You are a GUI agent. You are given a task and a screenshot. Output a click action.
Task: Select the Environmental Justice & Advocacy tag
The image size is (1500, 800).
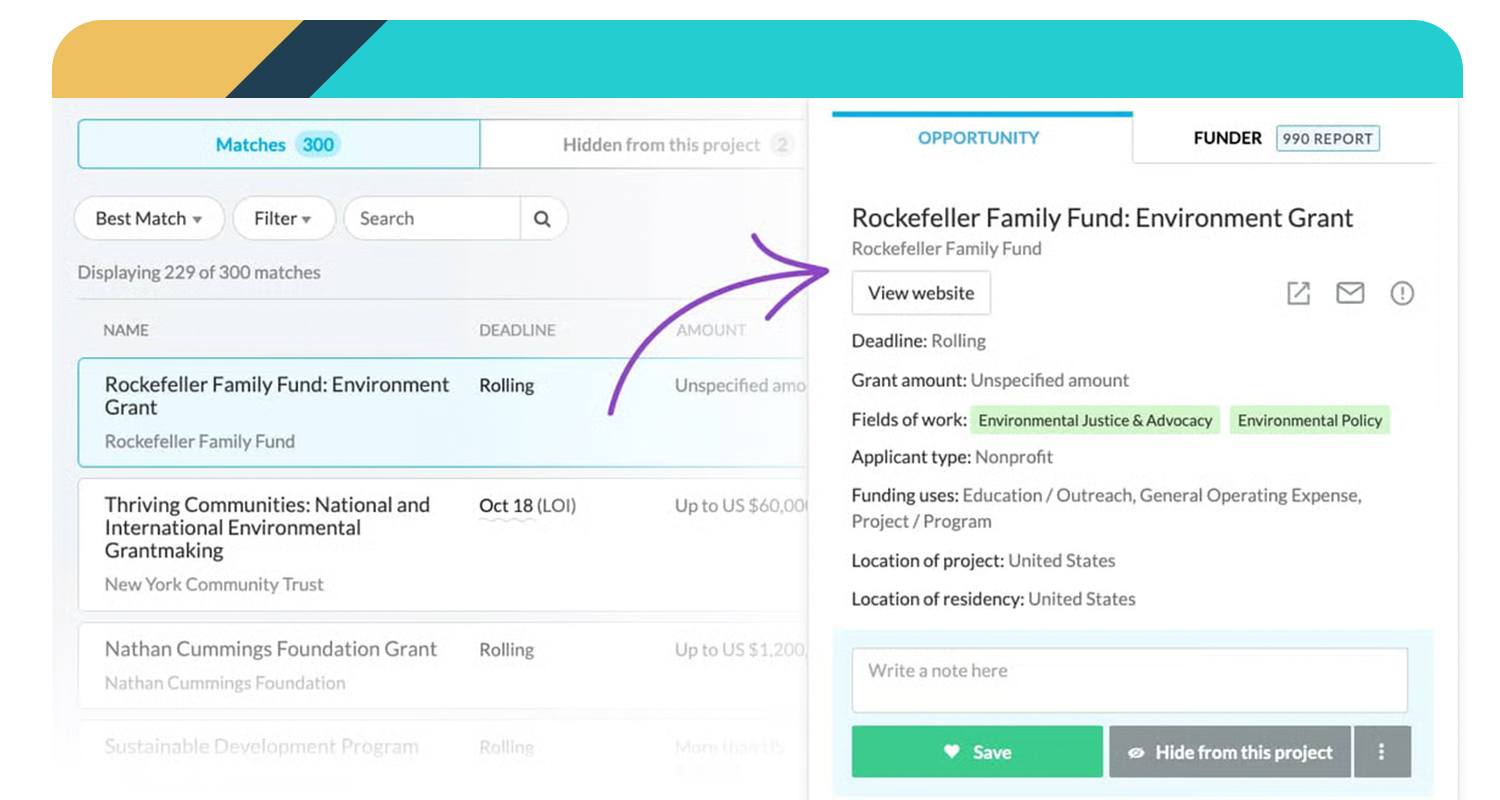[1095, 421]
